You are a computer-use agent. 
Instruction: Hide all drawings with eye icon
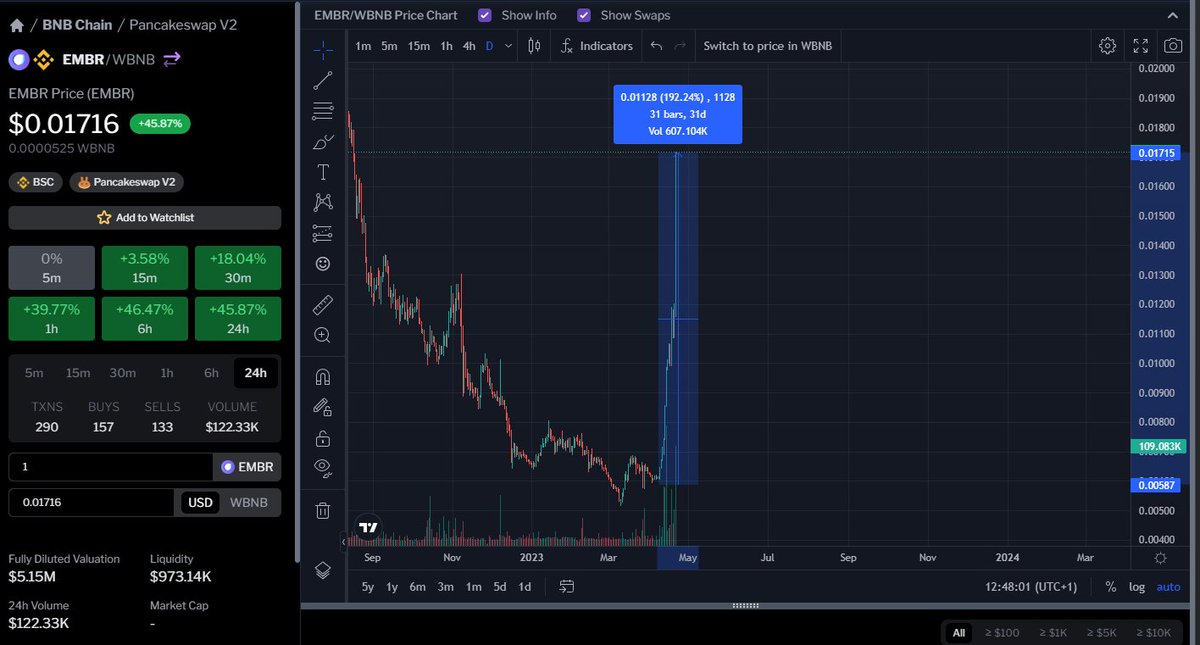(x=323, y=467)
